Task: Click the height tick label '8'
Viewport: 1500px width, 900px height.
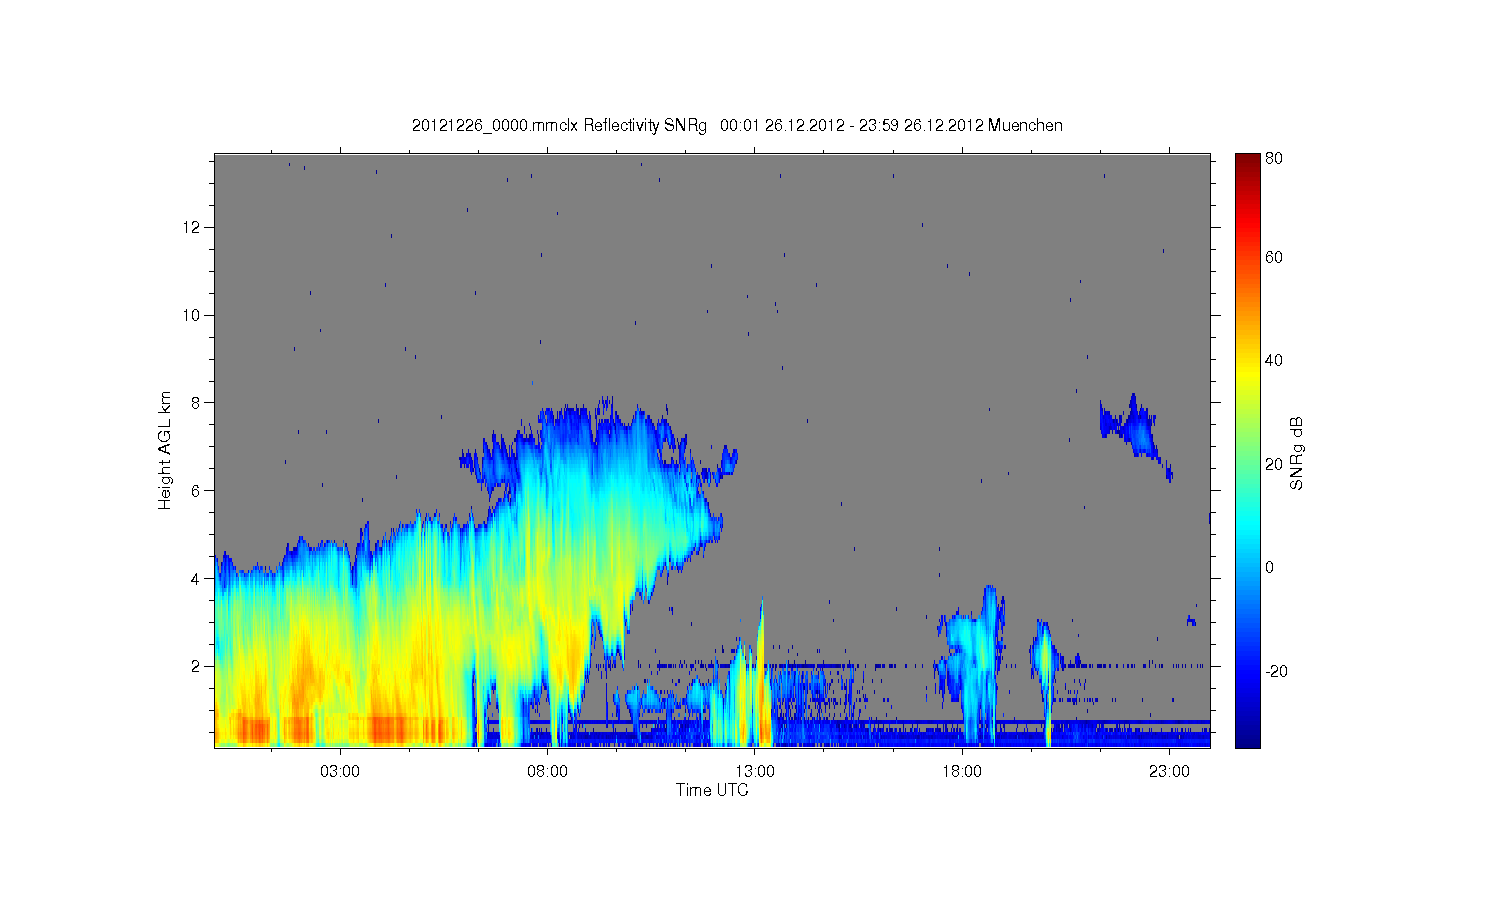Action: 197,403
